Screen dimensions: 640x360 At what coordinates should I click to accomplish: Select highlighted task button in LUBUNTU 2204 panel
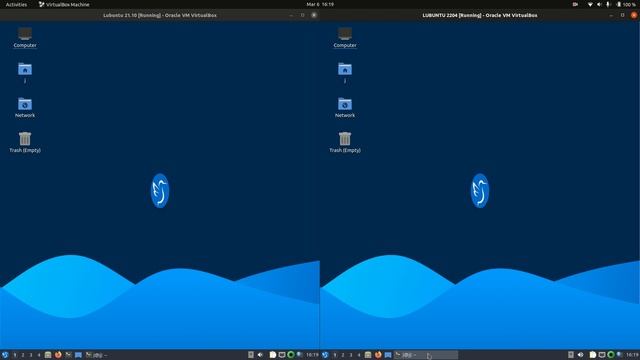[x=426, y=355]
